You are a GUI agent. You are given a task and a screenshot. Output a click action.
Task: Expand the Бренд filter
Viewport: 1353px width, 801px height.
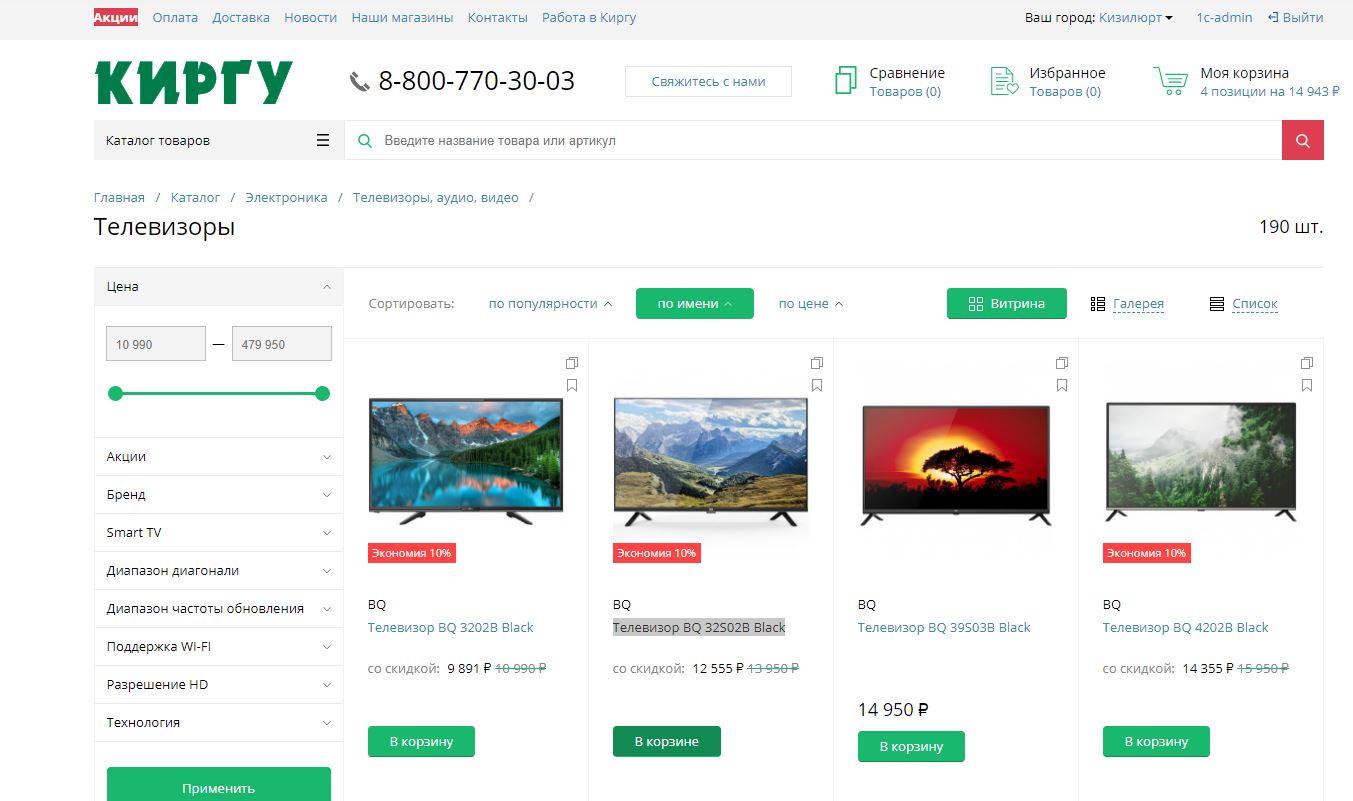(x=219, y=494)
